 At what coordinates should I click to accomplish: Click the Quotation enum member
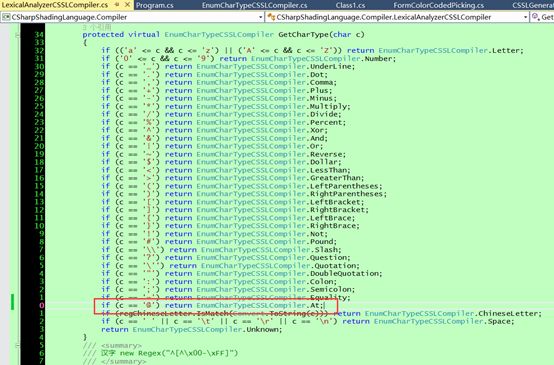tap(335, 265)
